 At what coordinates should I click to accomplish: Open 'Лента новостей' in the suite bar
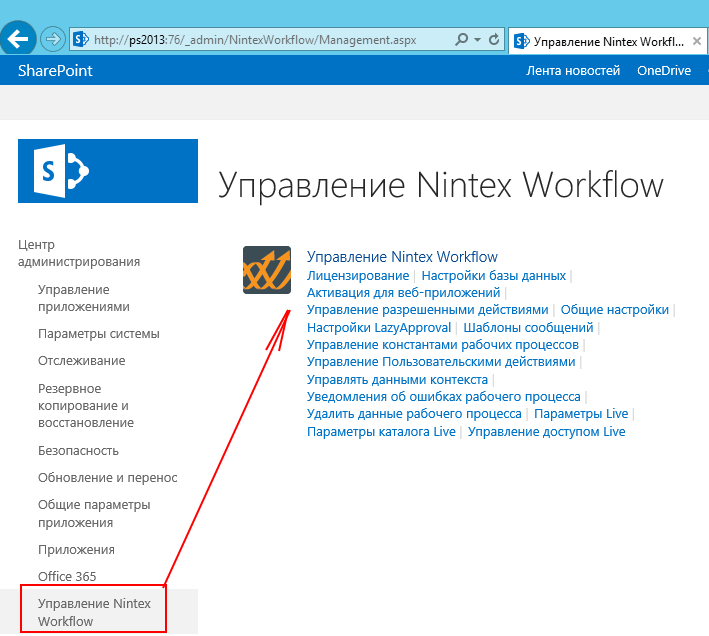(x=572, y=71)
